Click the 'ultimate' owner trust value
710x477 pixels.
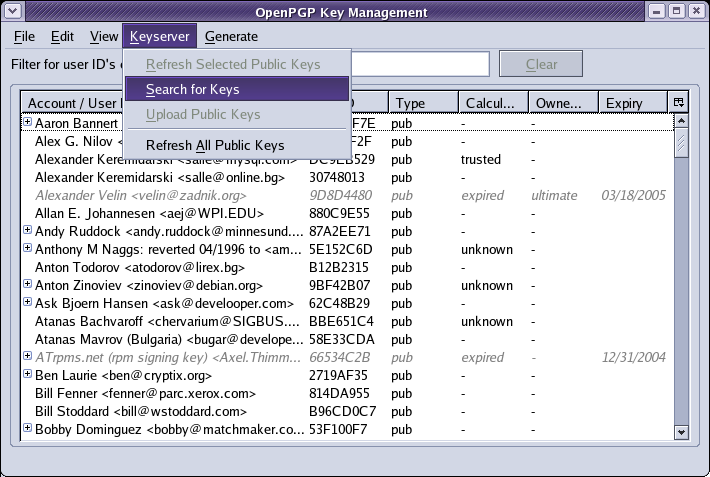(554, 196)
